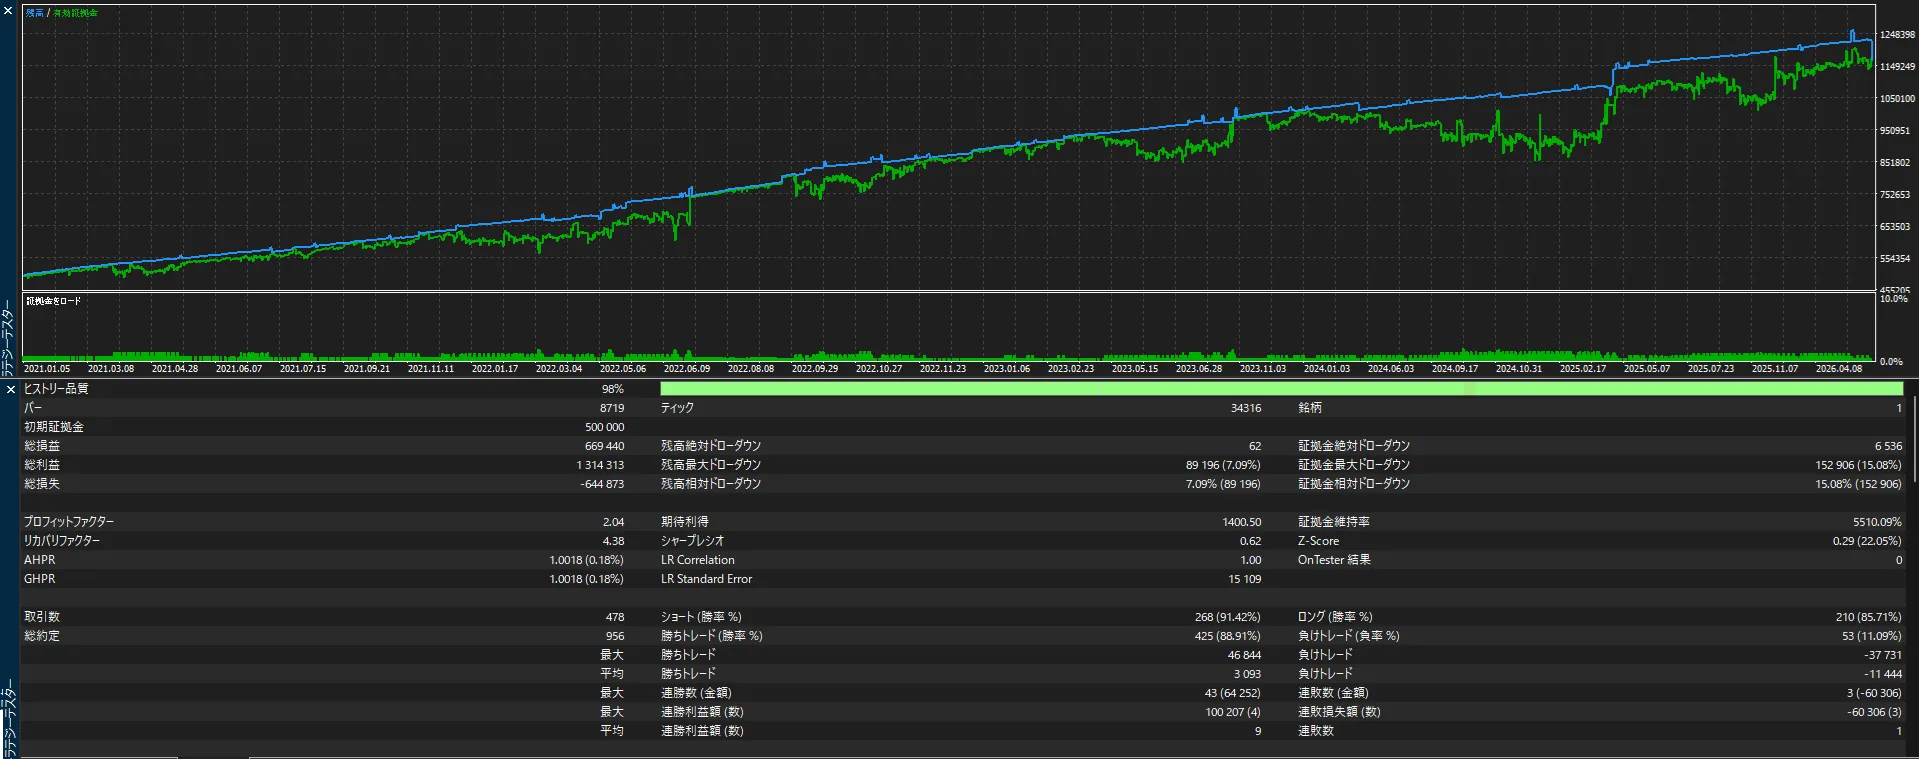Select the 残高最大ドローダウン value 89 196 (7.09%)
Image resolution: width=1919 pixels, height=761 pixels.
click(1224, 465)
